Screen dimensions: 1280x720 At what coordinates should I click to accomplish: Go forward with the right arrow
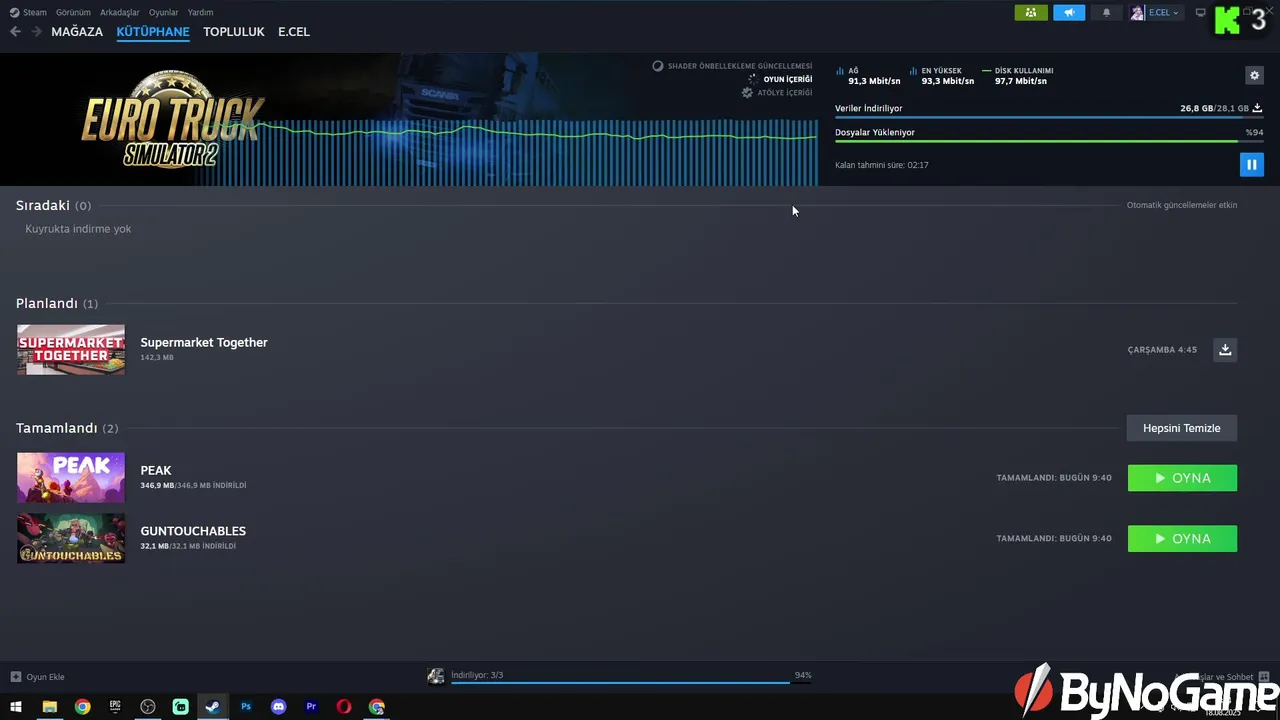click(36, 32)
